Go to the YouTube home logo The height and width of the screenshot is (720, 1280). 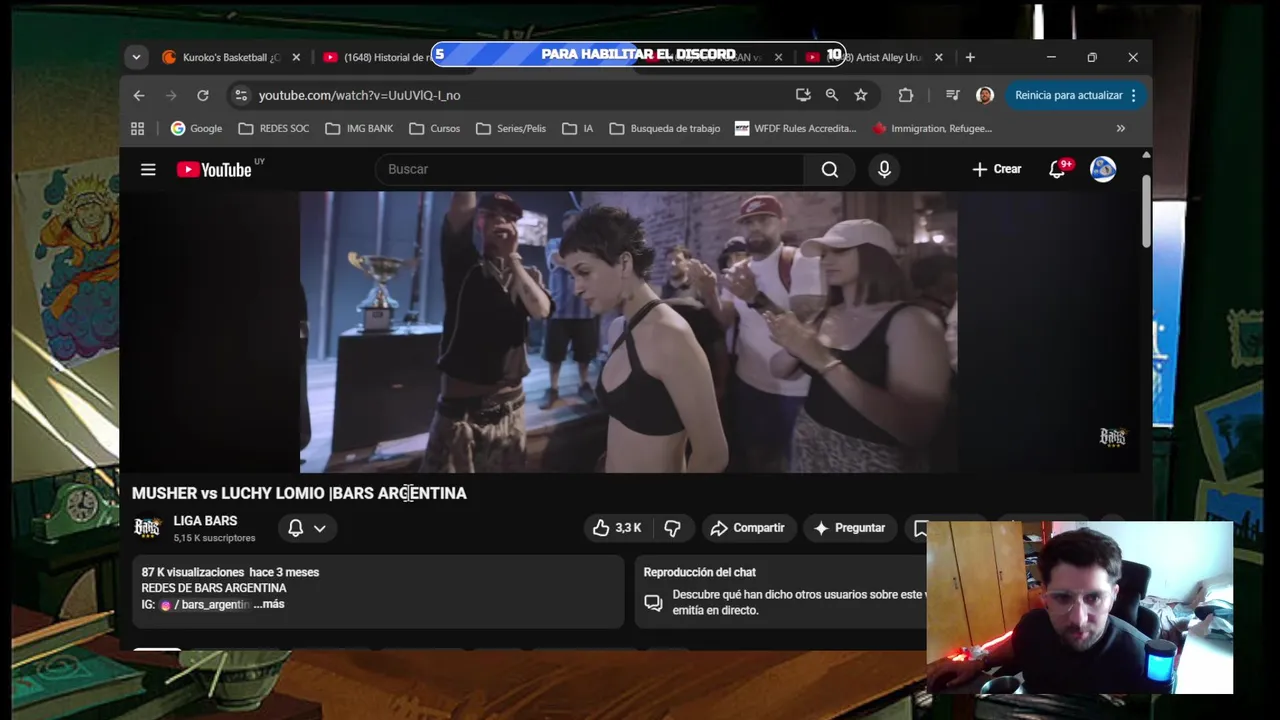214,169
